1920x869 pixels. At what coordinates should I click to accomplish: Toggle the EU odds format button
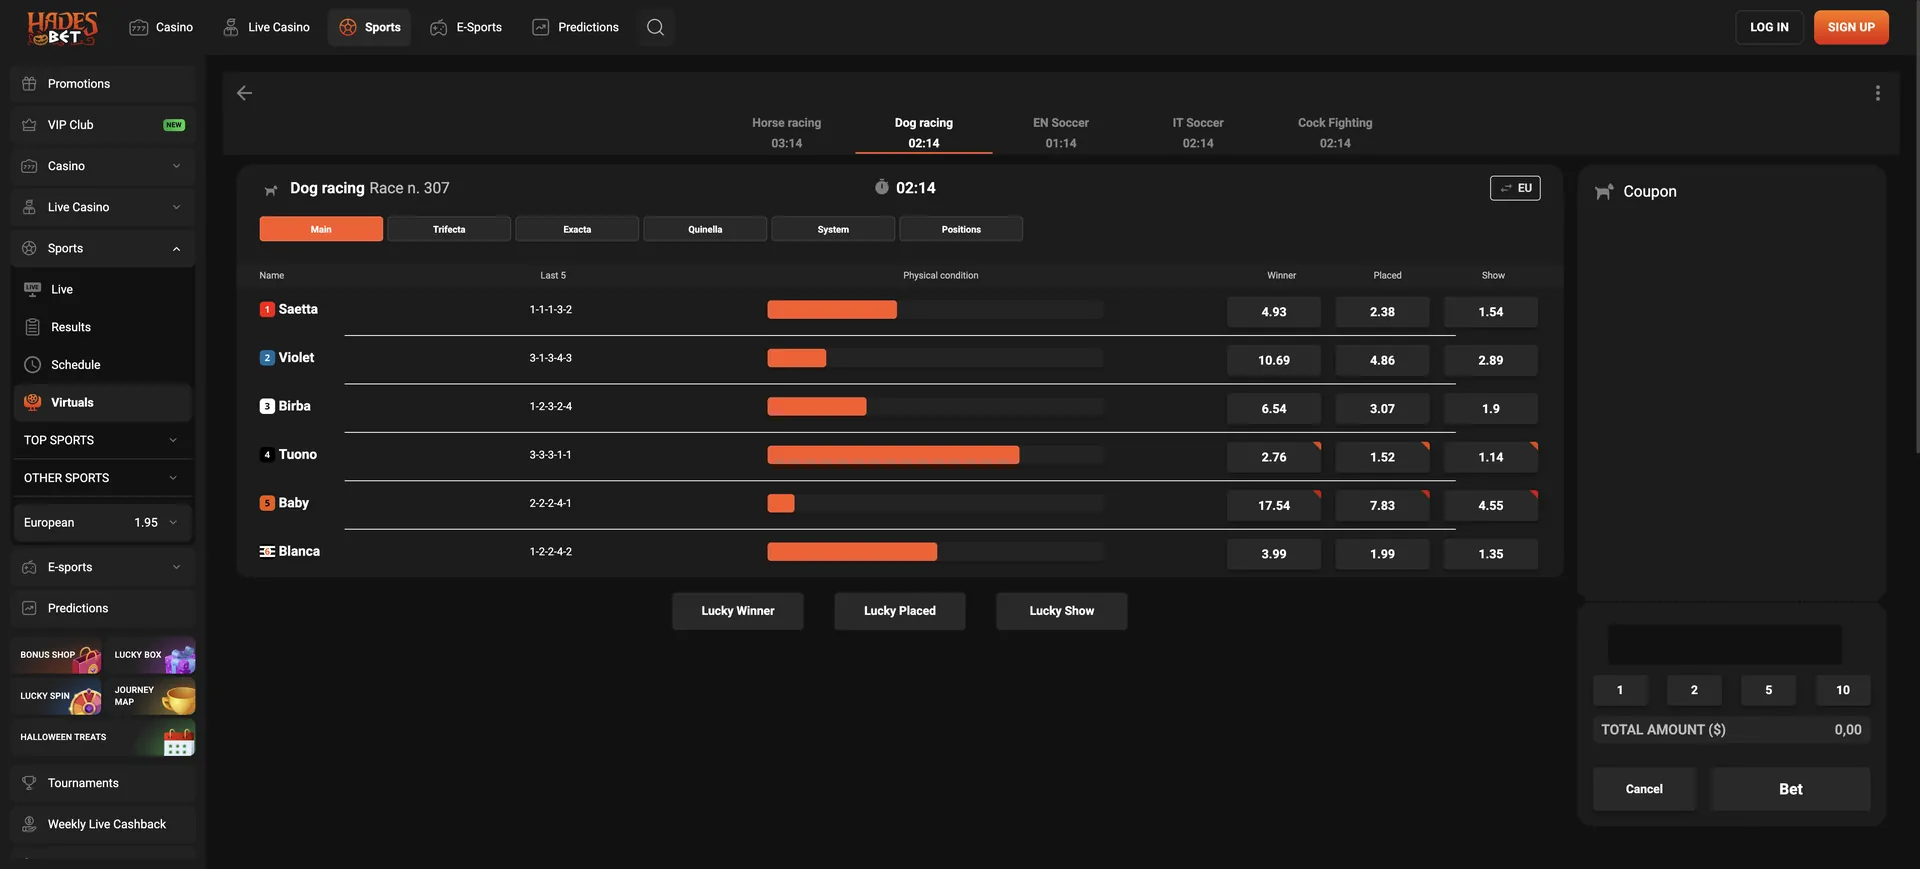(x=1515, y=188)
